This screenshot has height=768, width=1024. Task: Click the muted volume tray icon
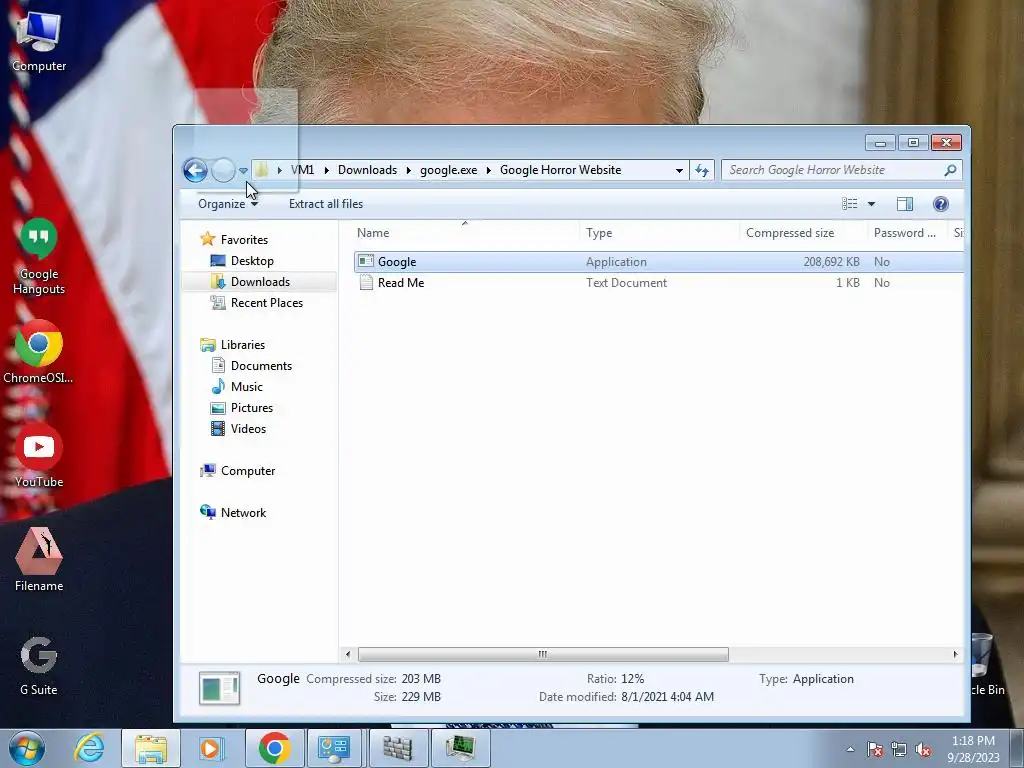pos(923,750)
